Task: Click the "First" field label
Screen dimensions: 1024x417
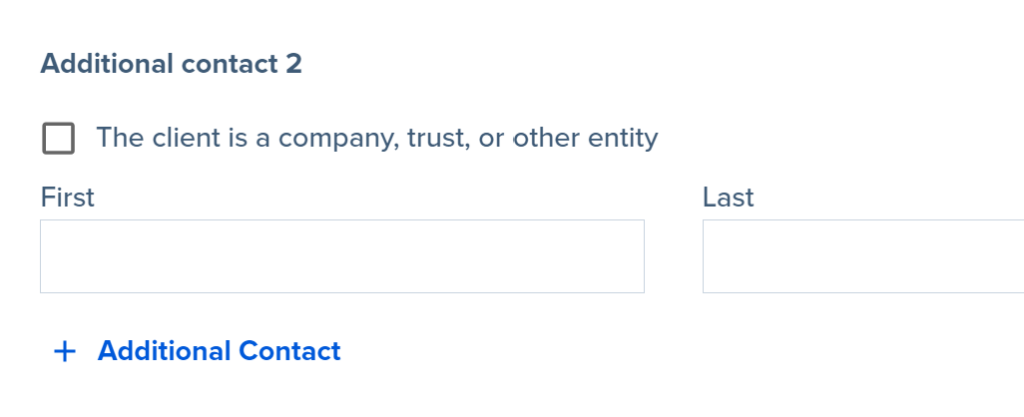Action: tap(67, 197)
